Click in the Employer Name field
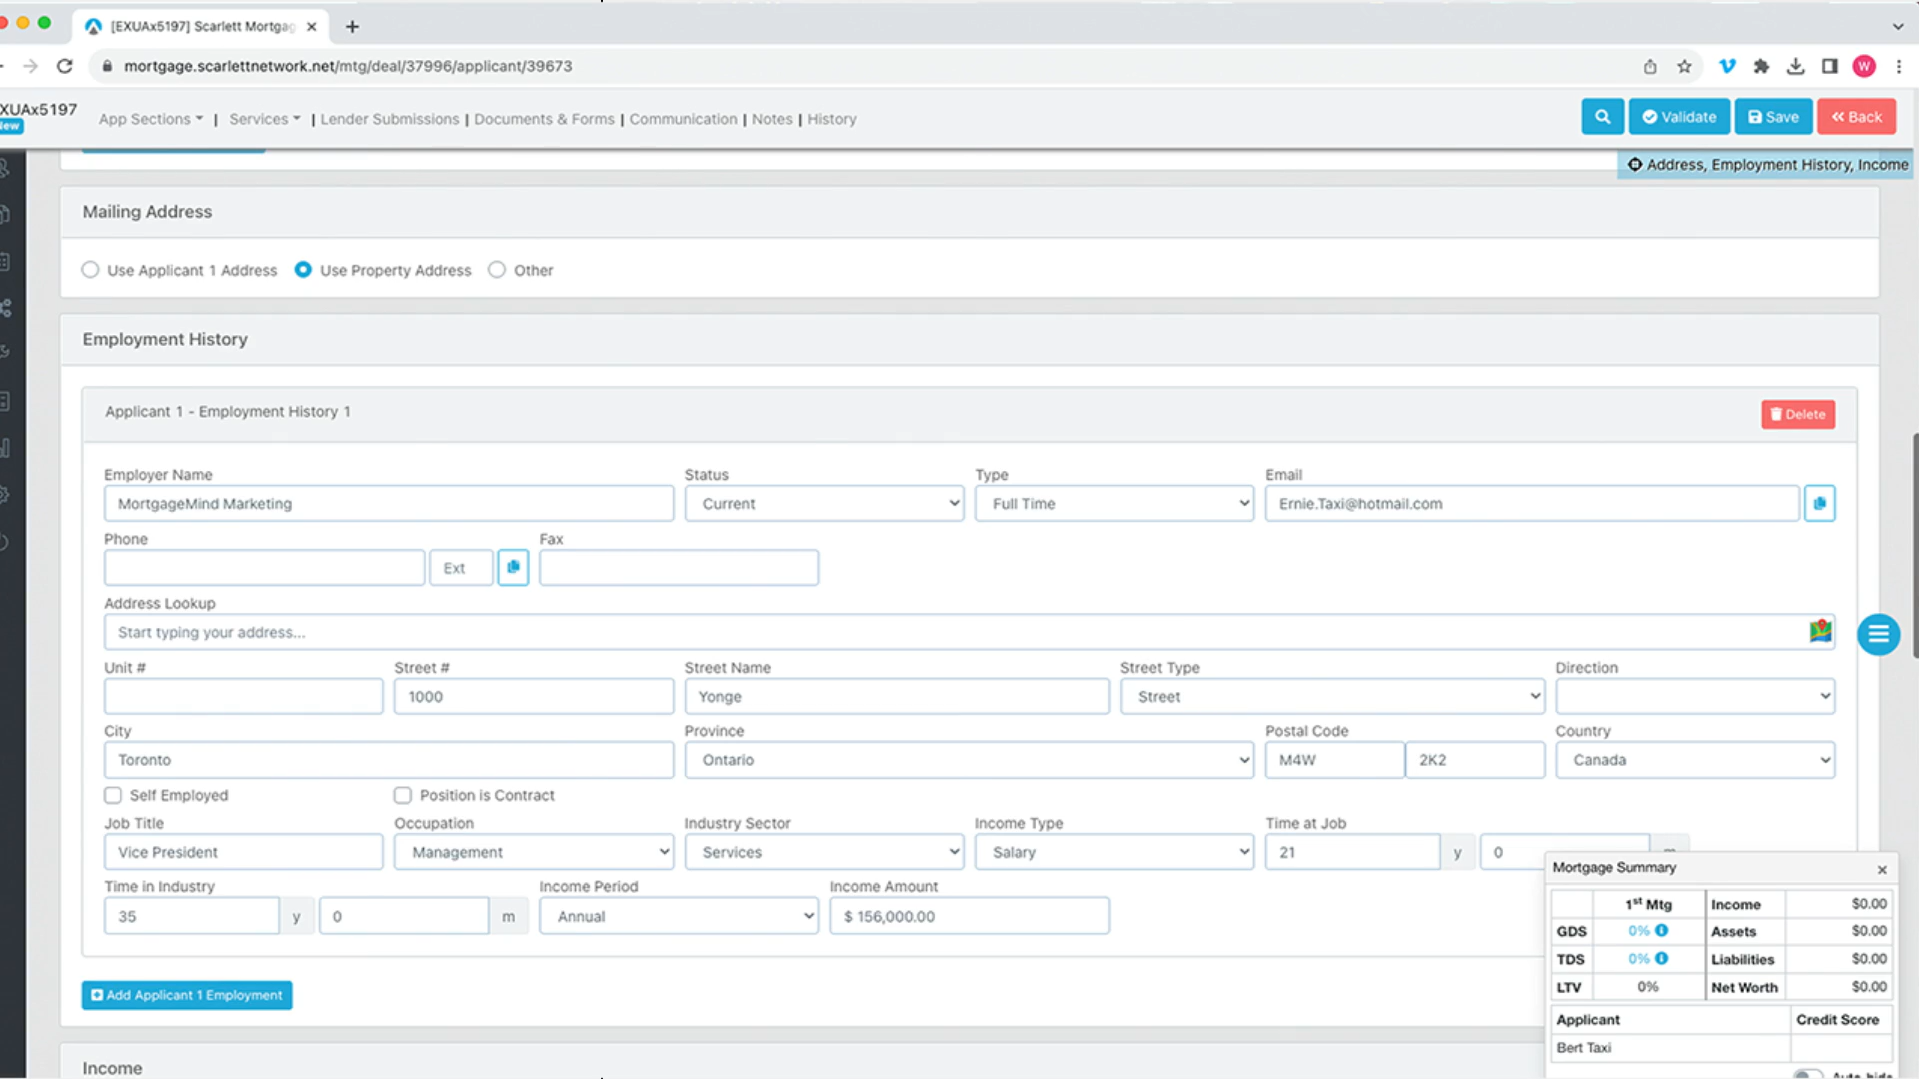 tap(388, 504)
